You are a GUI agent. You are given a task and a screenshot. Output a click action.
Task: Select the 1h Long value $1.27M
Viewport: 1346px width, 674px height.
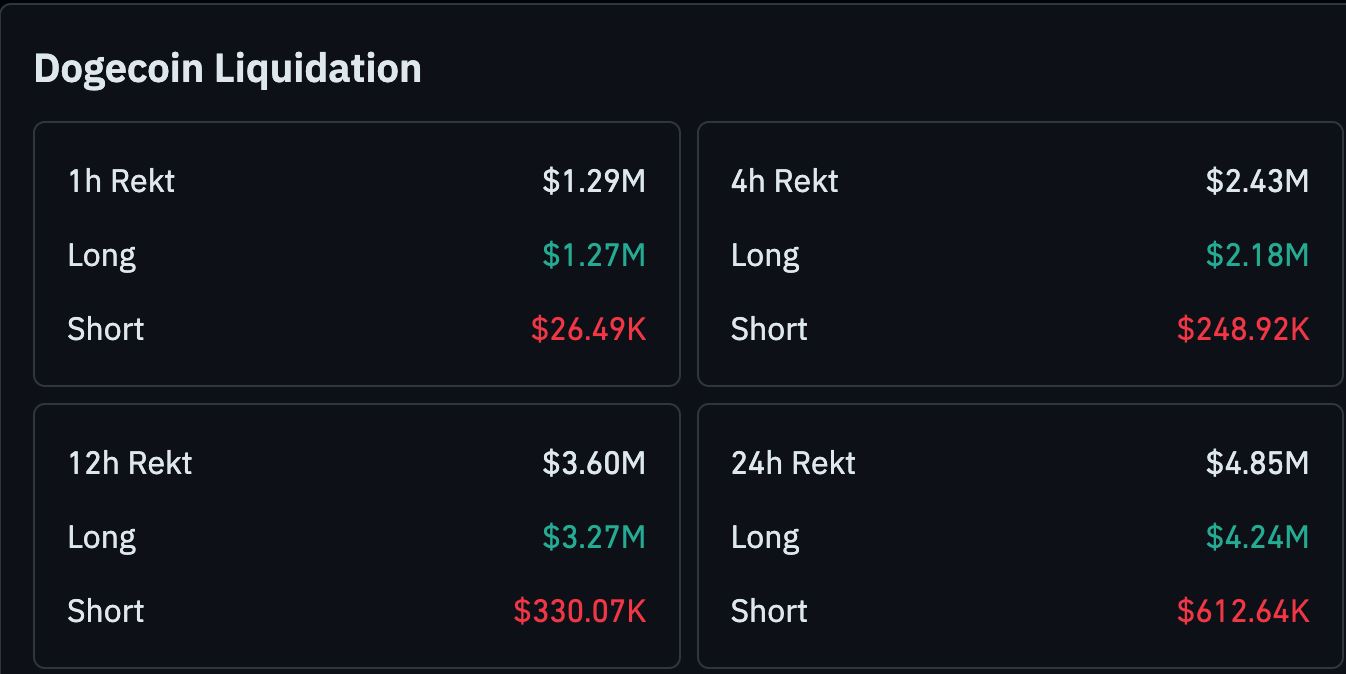[594, 255]
